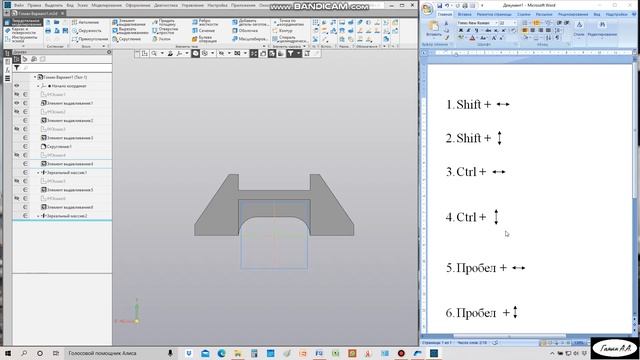Toggle the eye icon for Эскиз:6
640x360 pixels.
click(x=17, y=198)
